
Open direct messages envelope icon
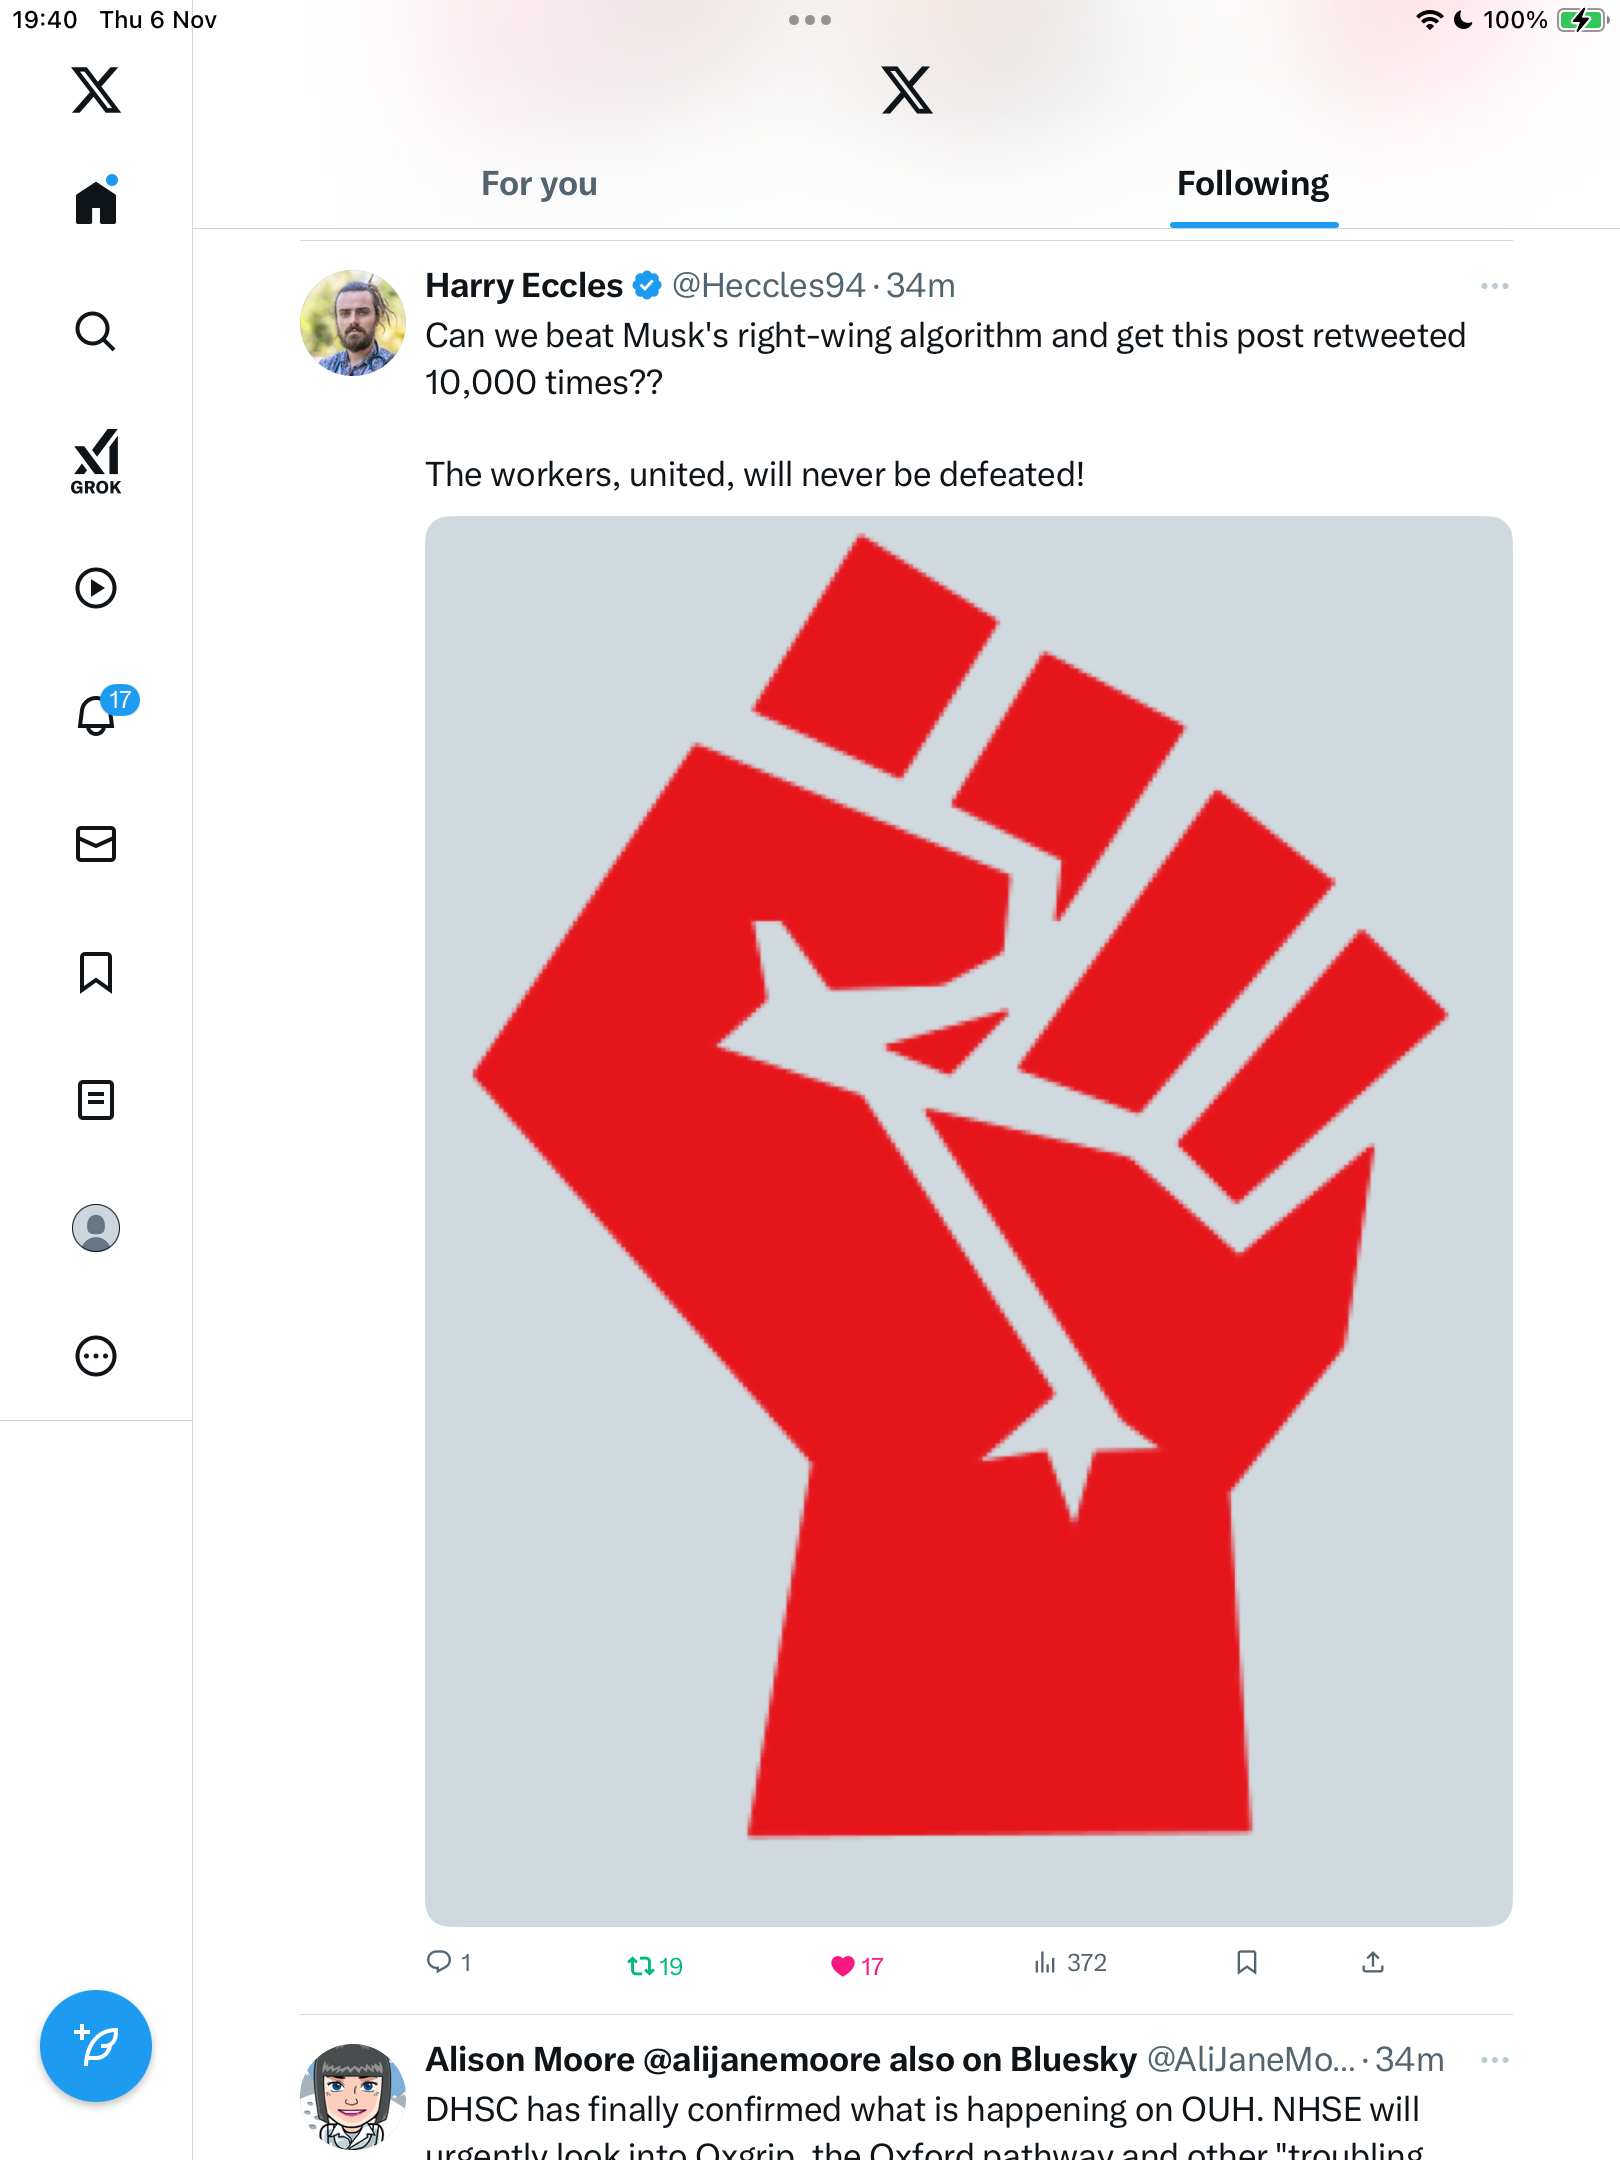(x=96, y=844)
